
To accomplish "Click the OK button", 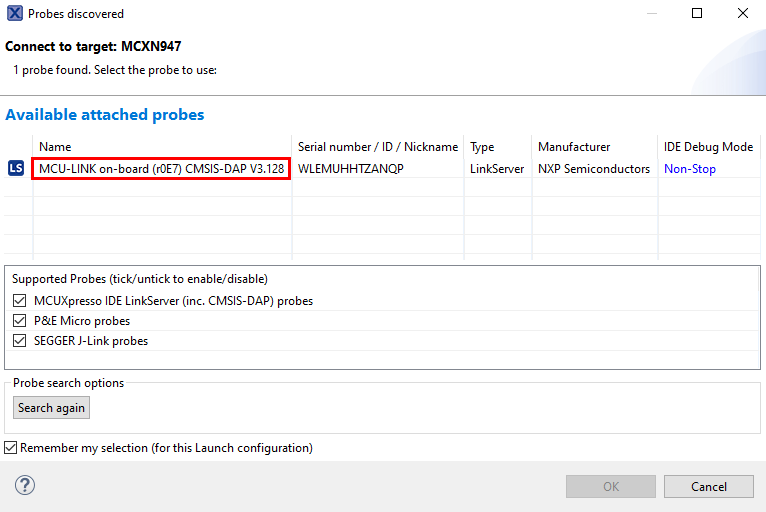I will 610,487.
